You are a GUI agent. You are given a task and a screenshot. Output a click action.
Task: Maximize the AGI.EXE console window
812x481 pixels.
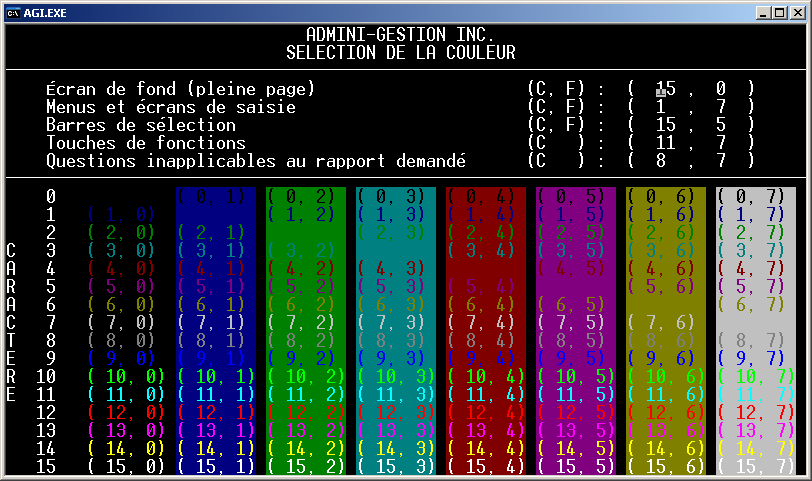(778, 12)
